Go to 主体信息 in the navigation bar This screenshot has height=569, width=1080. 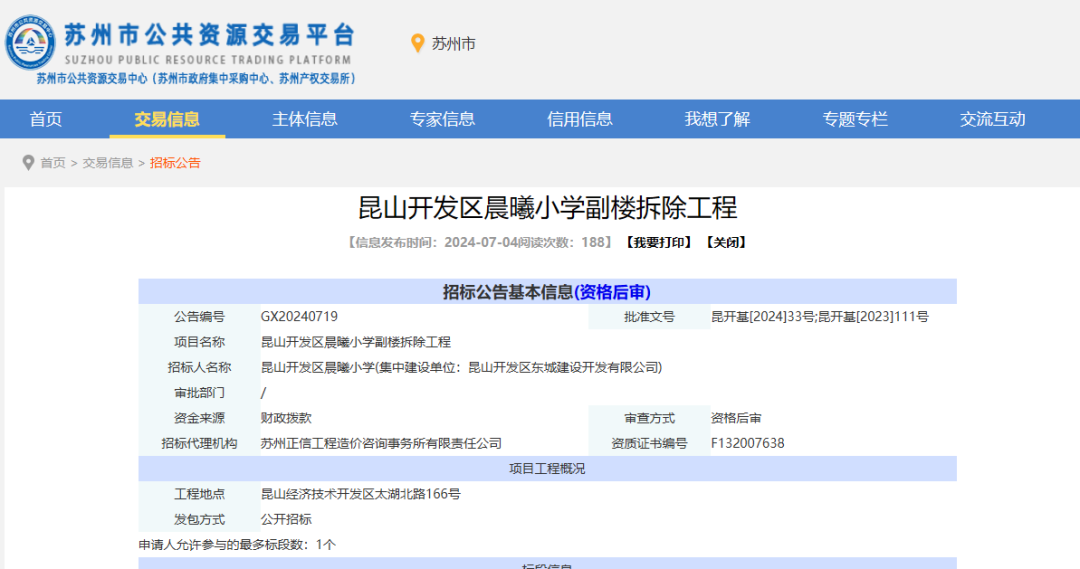coord(305,119)
